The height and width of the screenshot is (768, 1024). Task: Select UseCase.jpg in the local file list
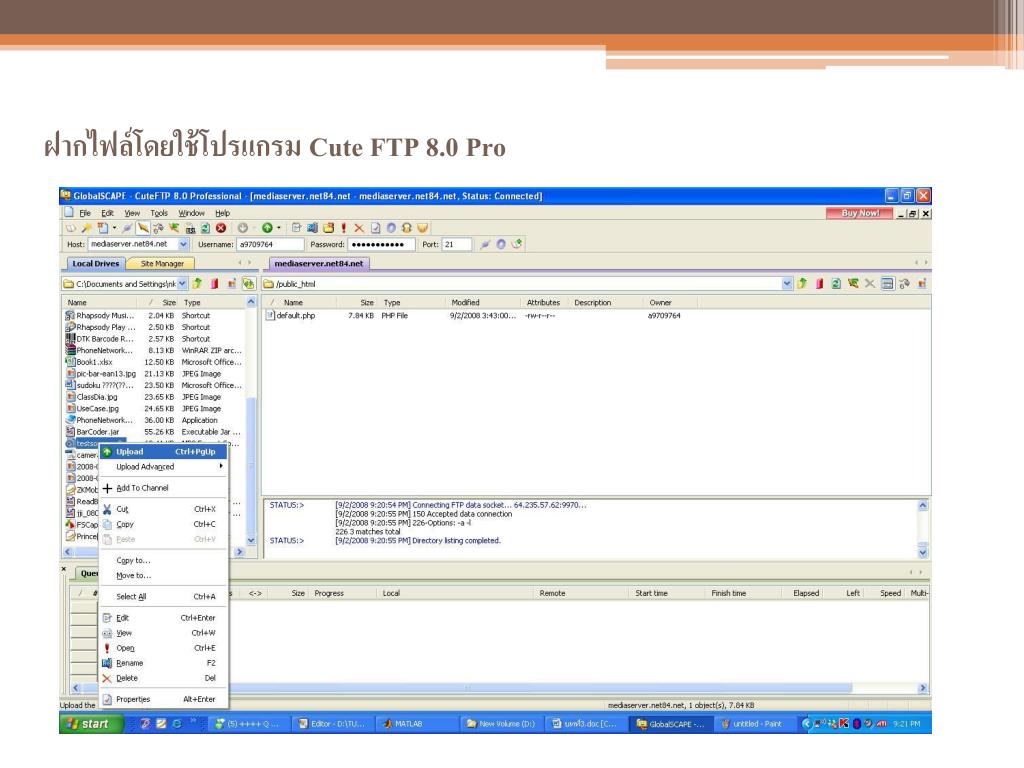[97, 408]
